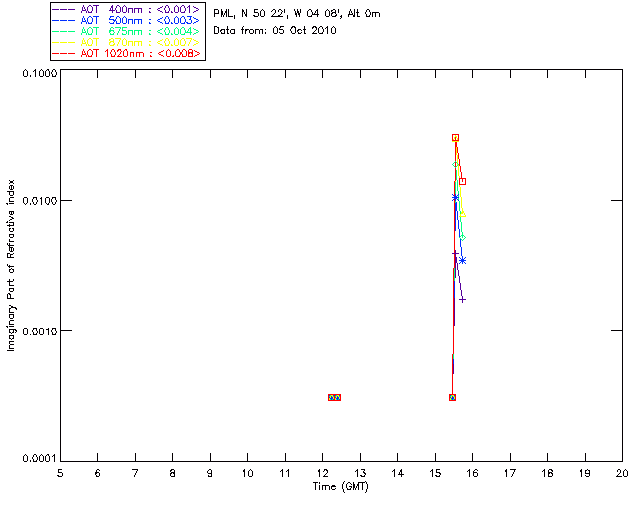This screenshot has width=640, height=512.
Task: Click the 0.0100 y-axis label
Action: point(39,201)
